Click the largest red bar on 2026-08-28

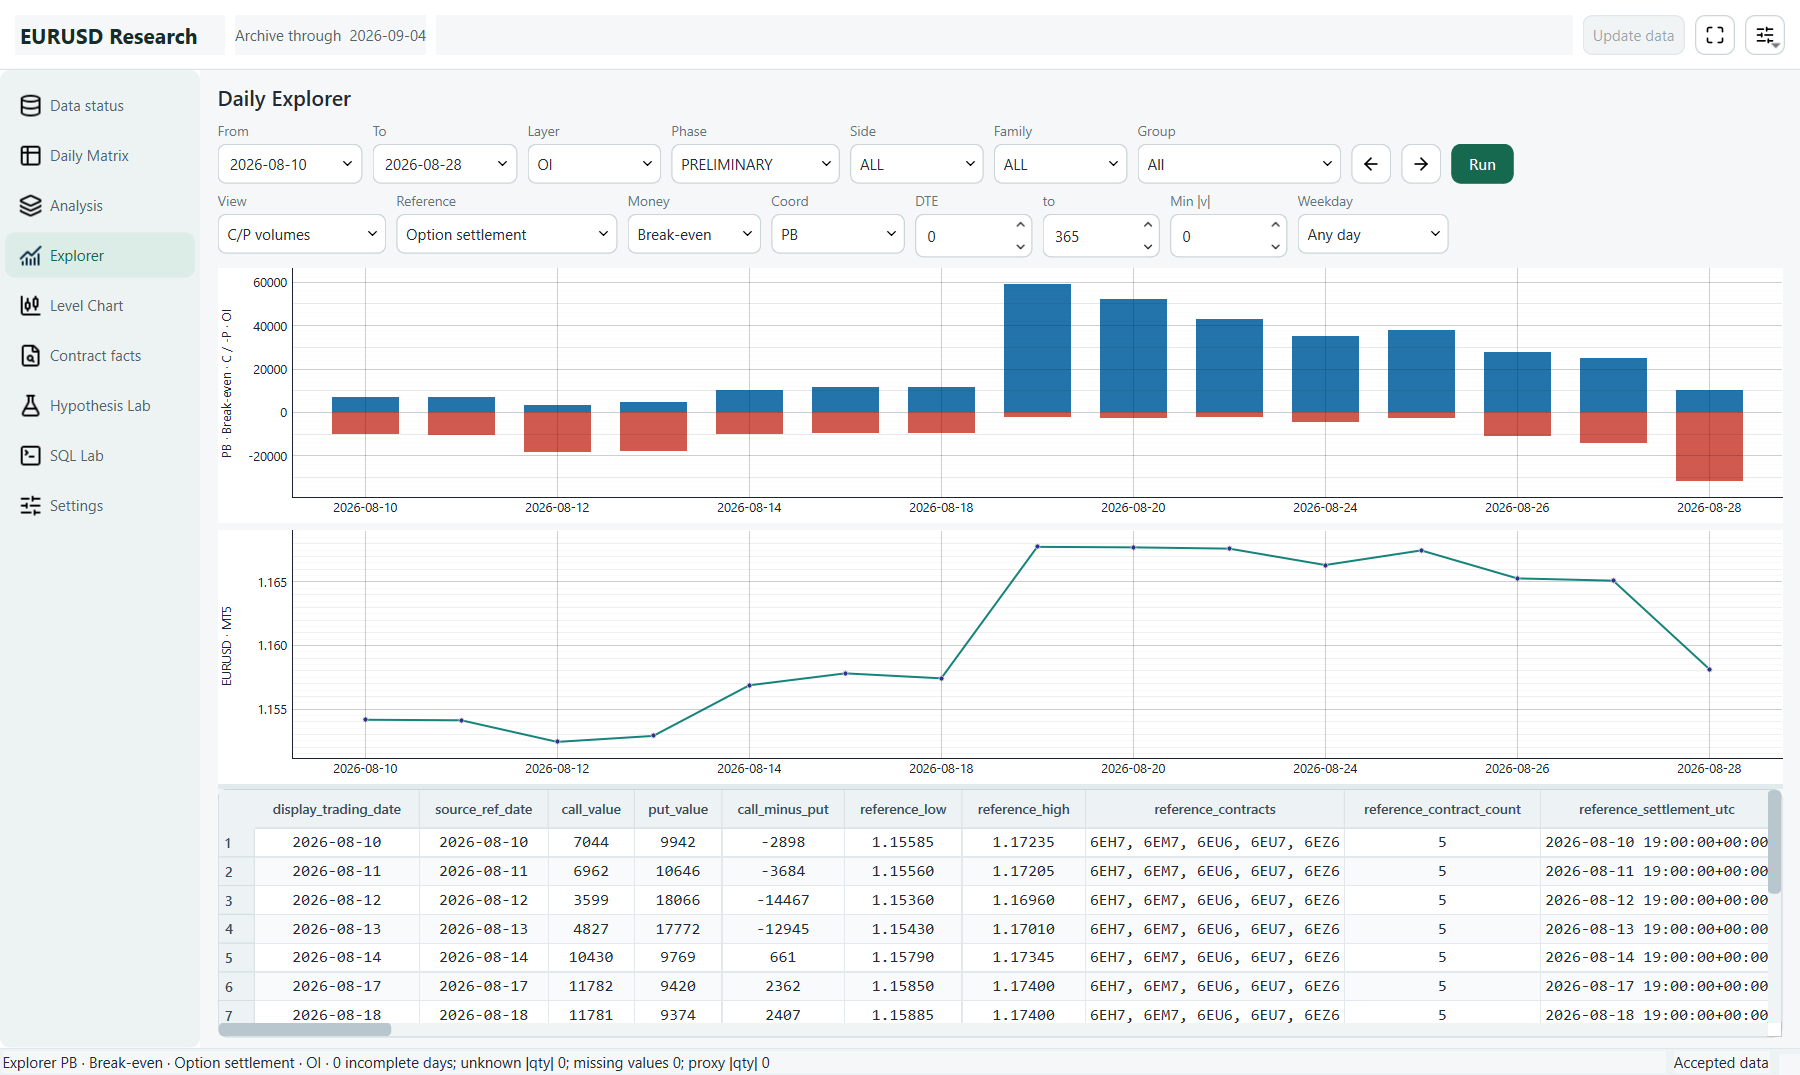[1709, 446]
